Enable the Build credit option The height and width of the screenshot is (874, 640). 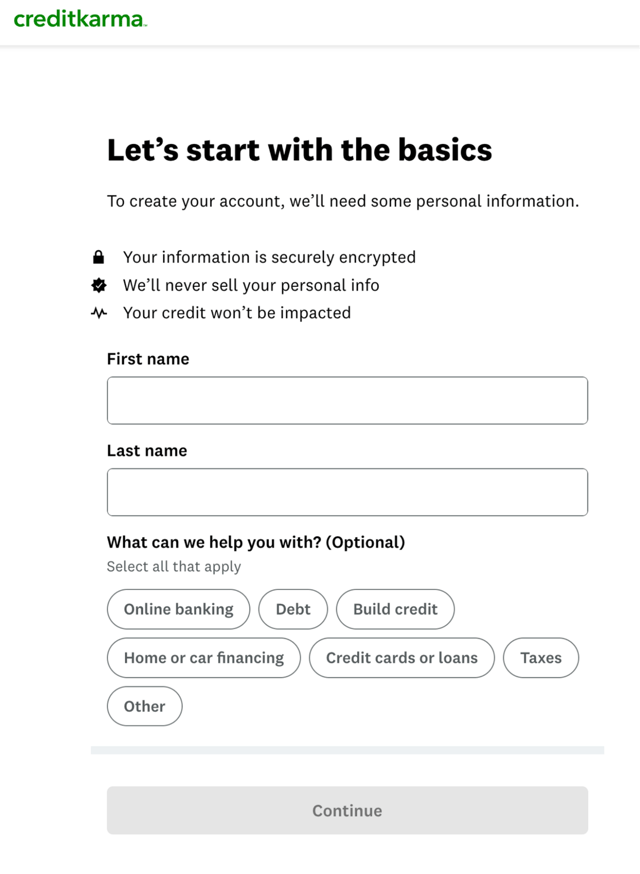point(395,609)
